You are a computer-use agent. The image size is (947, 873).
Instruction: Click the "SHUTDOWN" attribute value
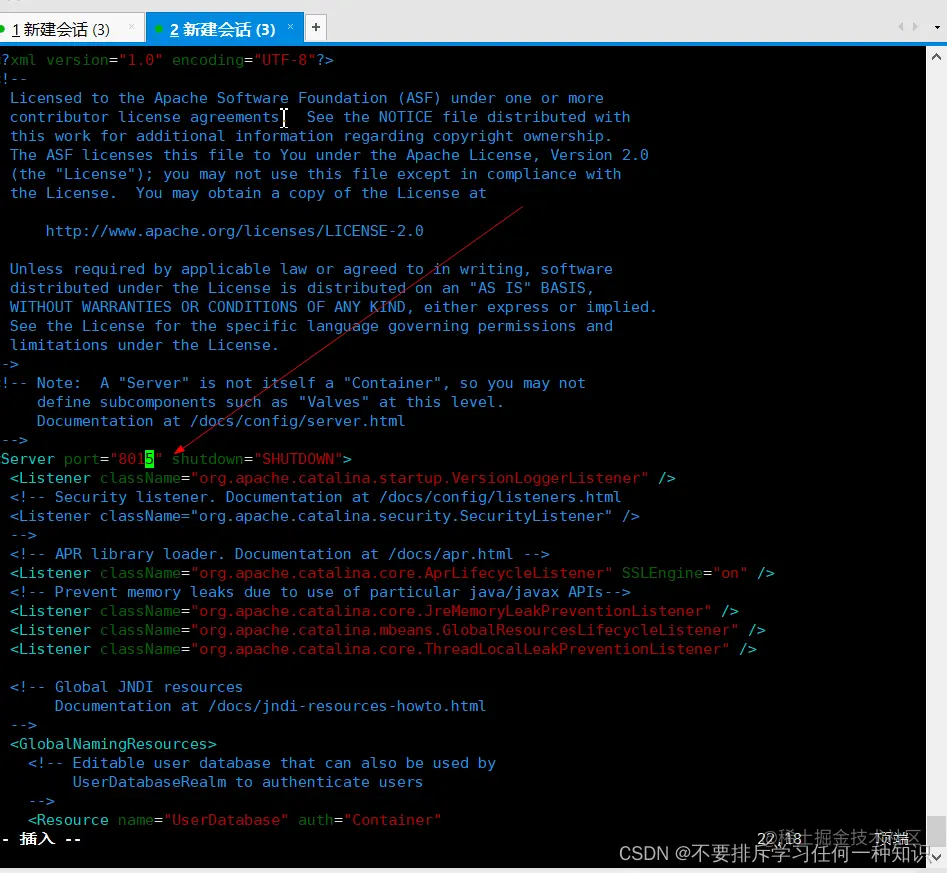point(298,459)
